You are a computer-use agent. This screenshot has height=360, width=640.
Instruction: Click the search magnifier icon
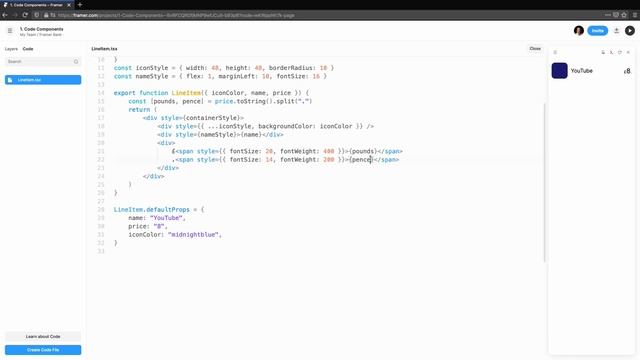[76, 62]
